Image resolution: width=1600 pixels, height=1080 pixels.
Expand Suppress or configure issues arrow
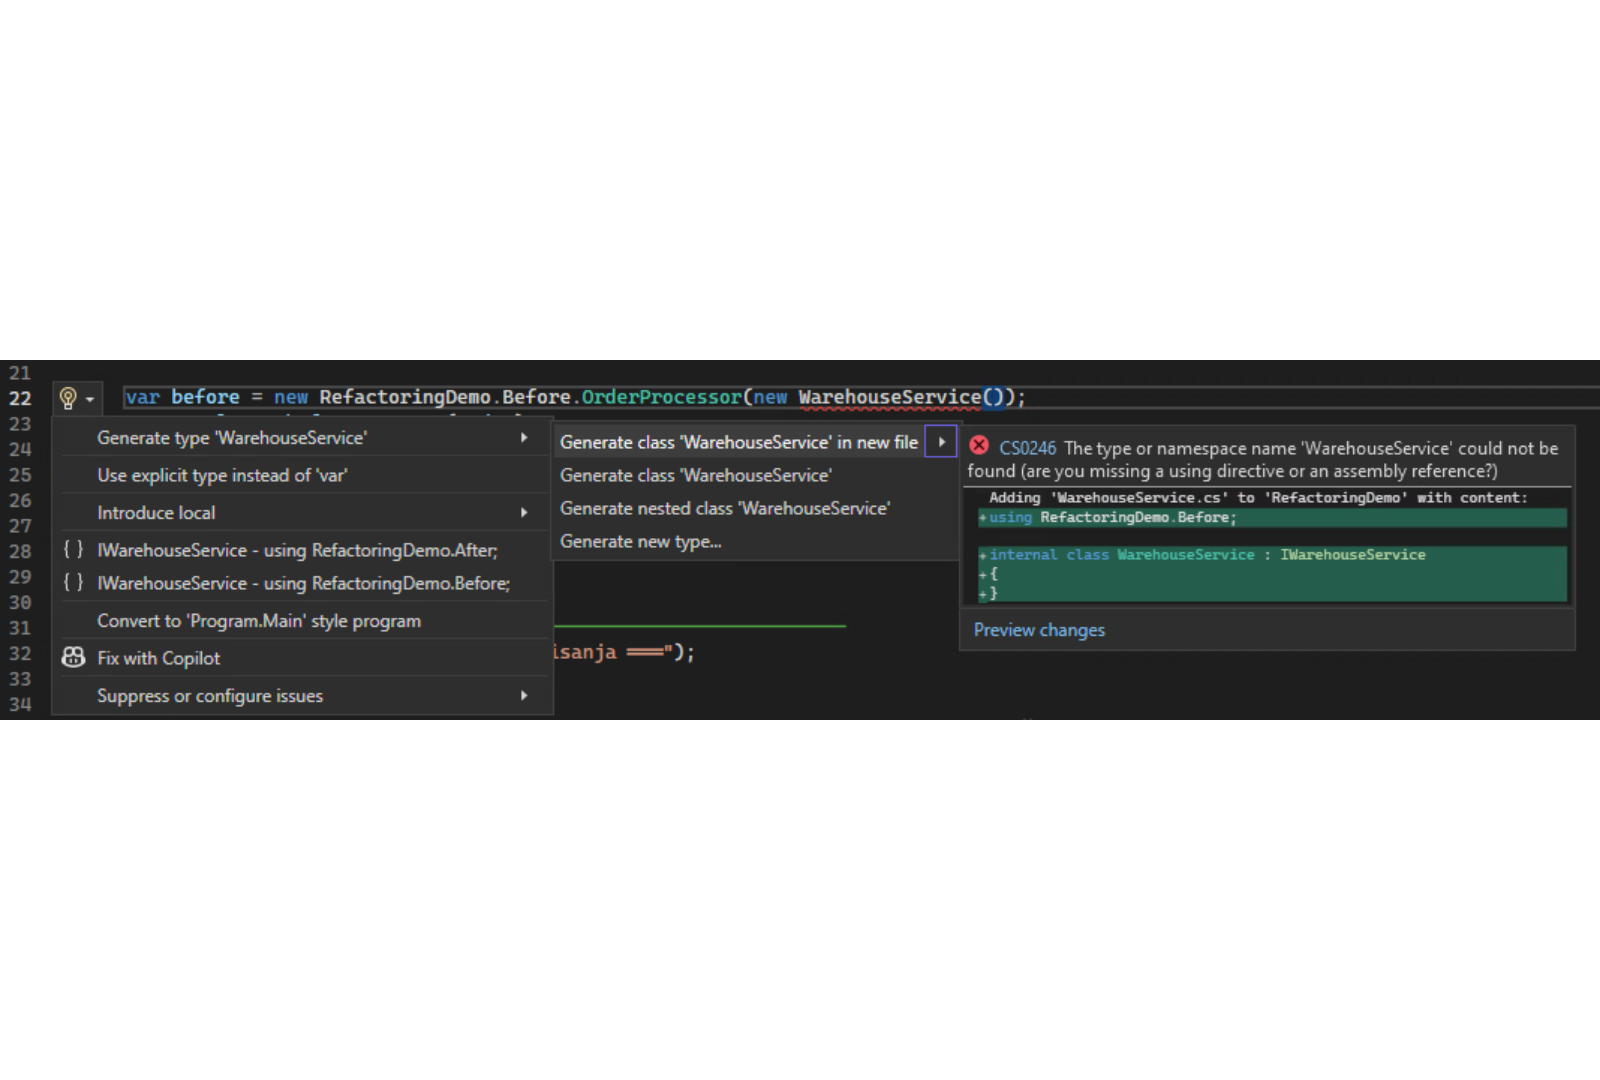click(523, 695)
